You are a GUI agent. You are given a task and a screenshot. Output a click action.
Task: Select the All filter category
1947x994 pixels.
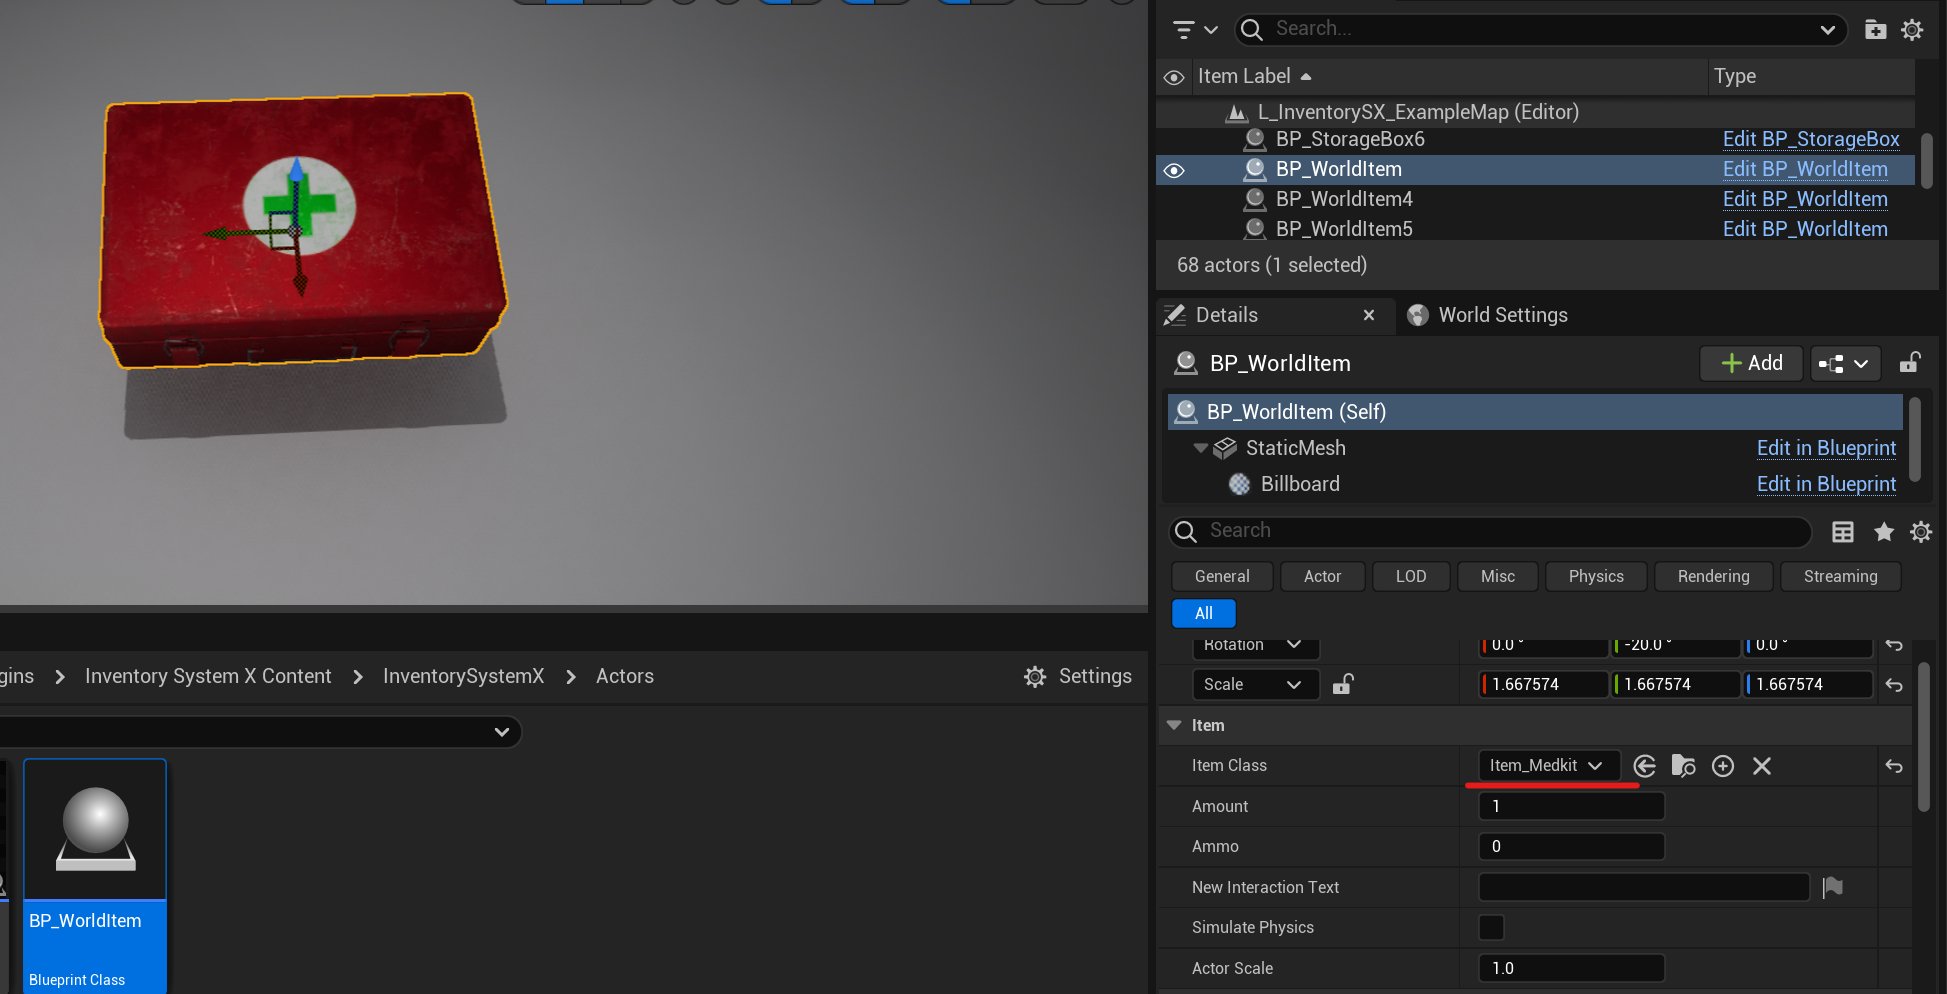point(1203,613)
